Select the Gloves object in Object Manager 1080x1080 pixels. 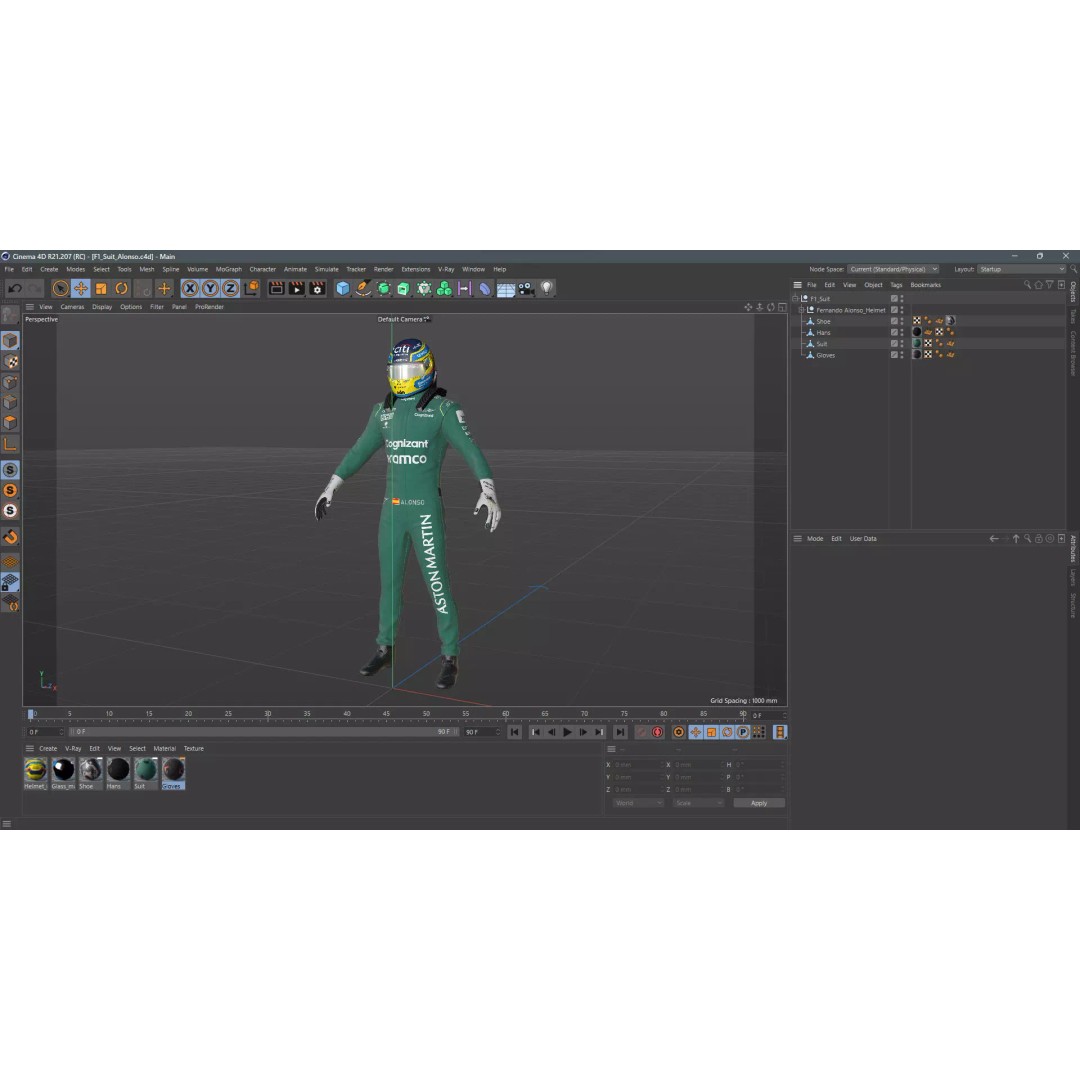(825, 355)
